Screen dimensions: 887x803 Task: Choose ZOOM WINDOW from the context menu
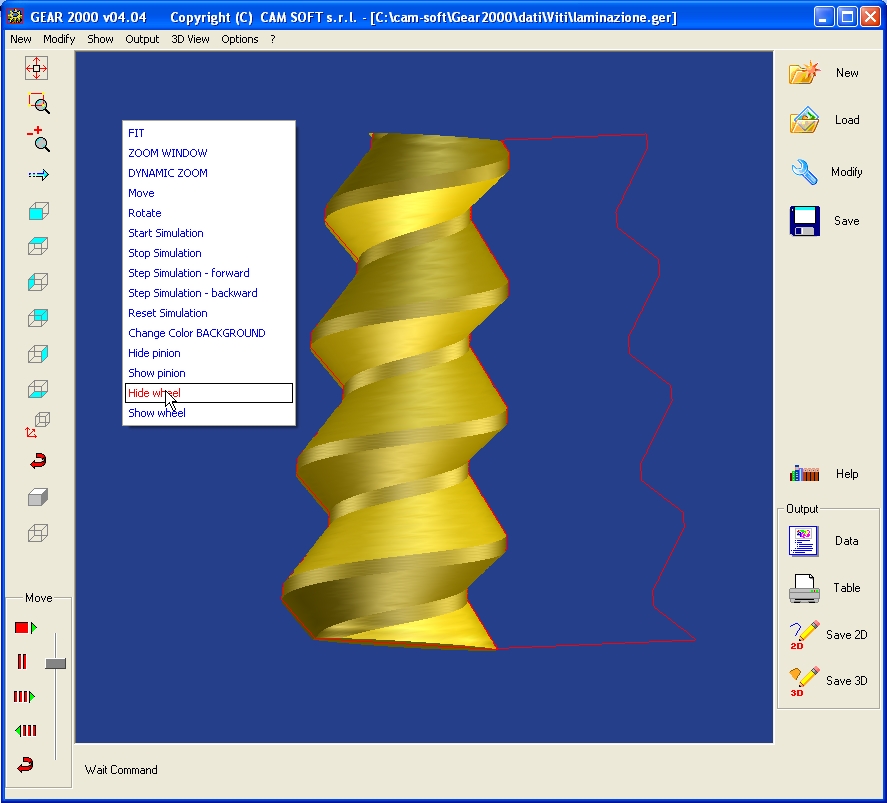click(209, 153)
